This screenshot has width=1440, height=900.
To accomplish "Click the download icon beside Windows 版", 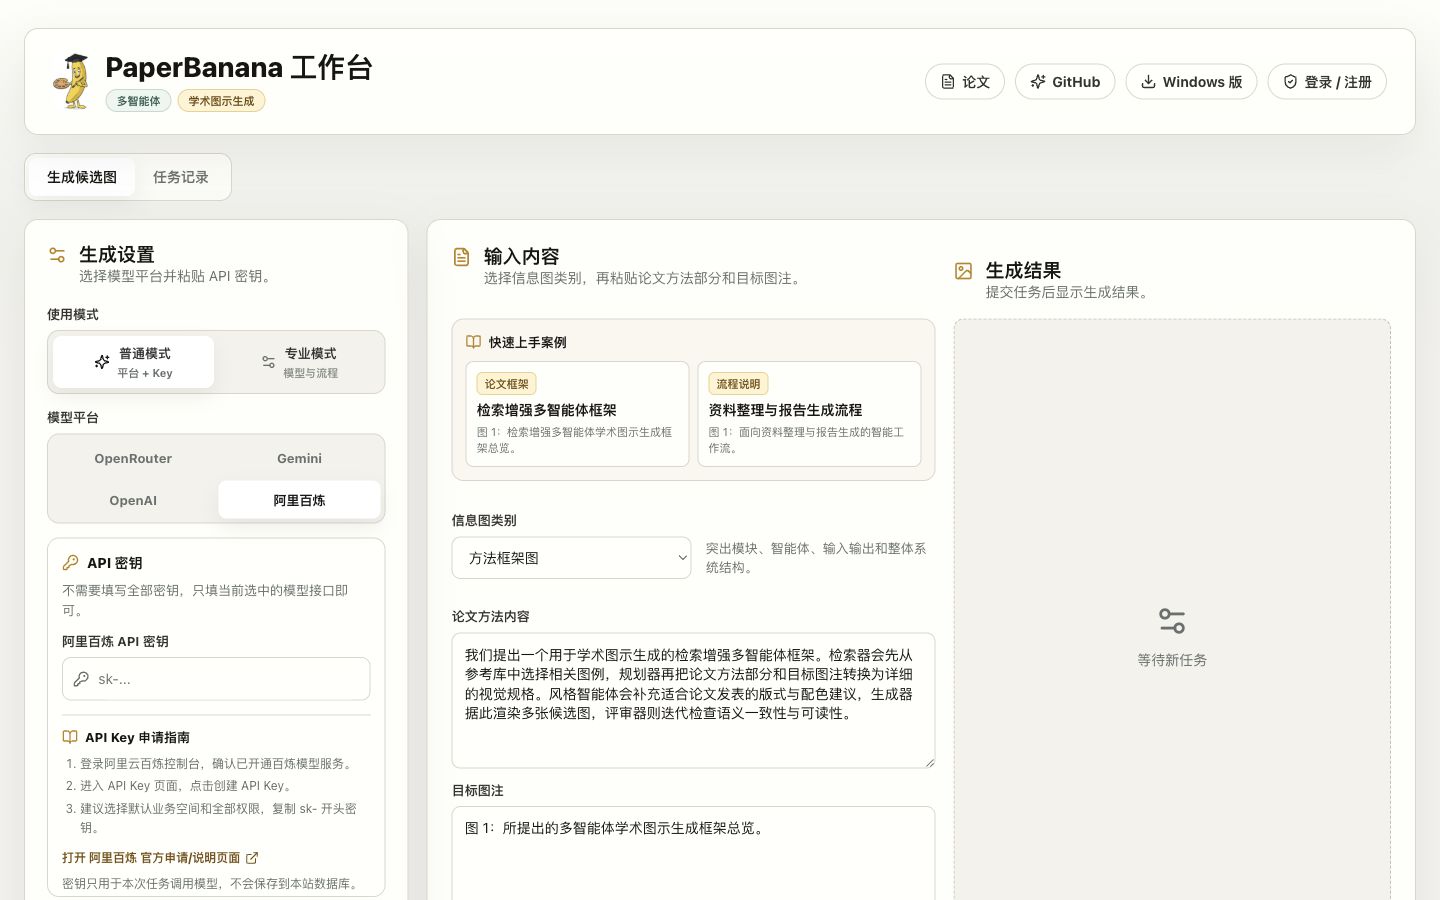I will click(1149, 82).
